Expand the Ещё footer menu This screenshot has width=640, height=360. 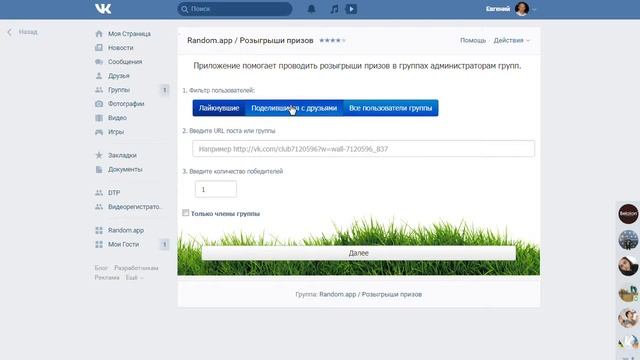(134, 278)
